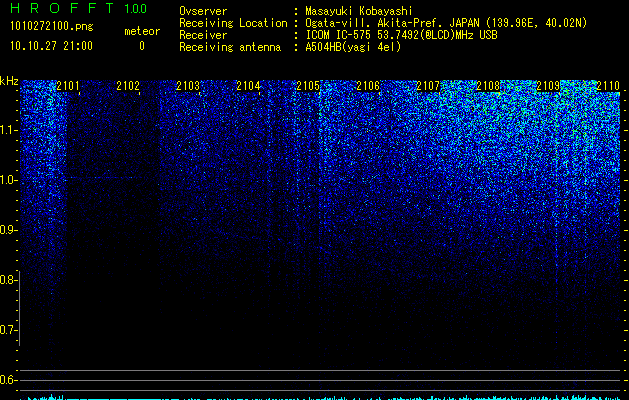
Task: Click the 2105 time marker
Action: 308,86
